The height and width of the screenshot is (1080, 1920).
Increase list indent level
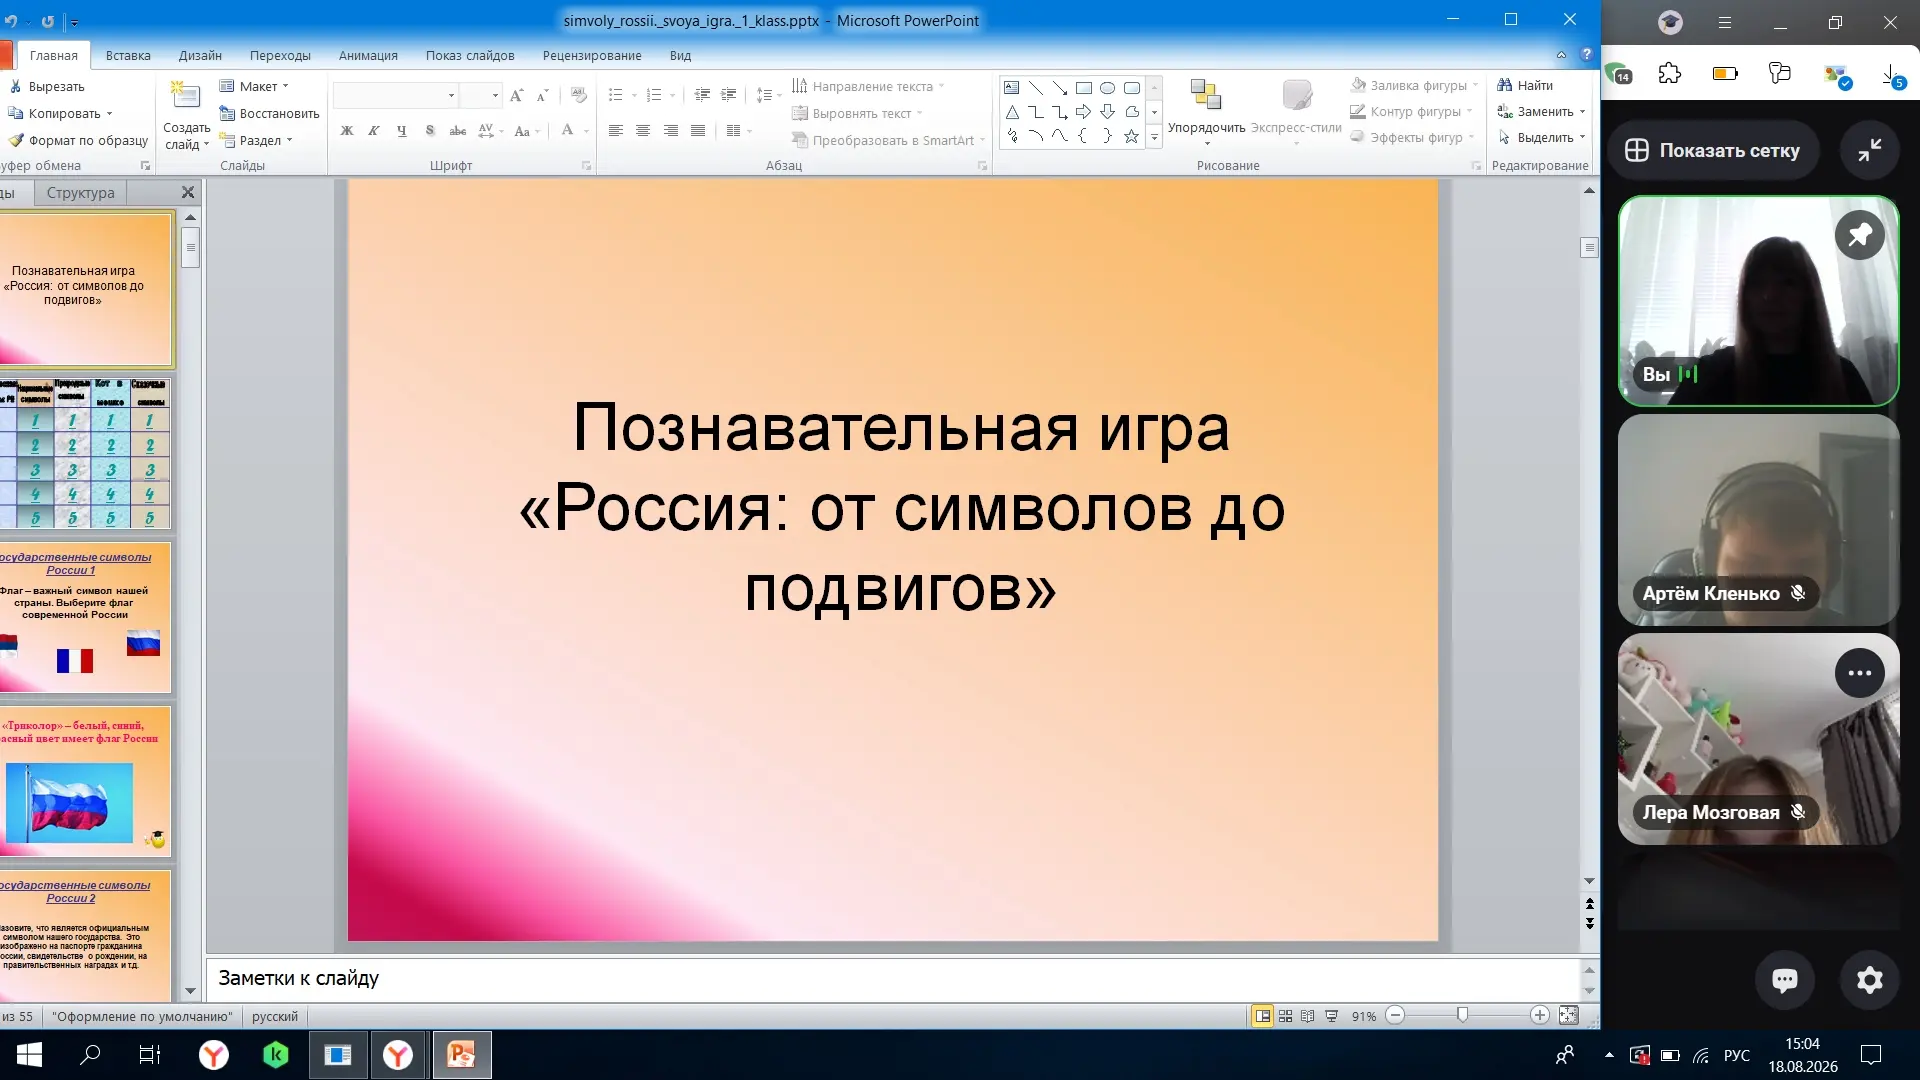pyautogui.click(x=729, y=95)
